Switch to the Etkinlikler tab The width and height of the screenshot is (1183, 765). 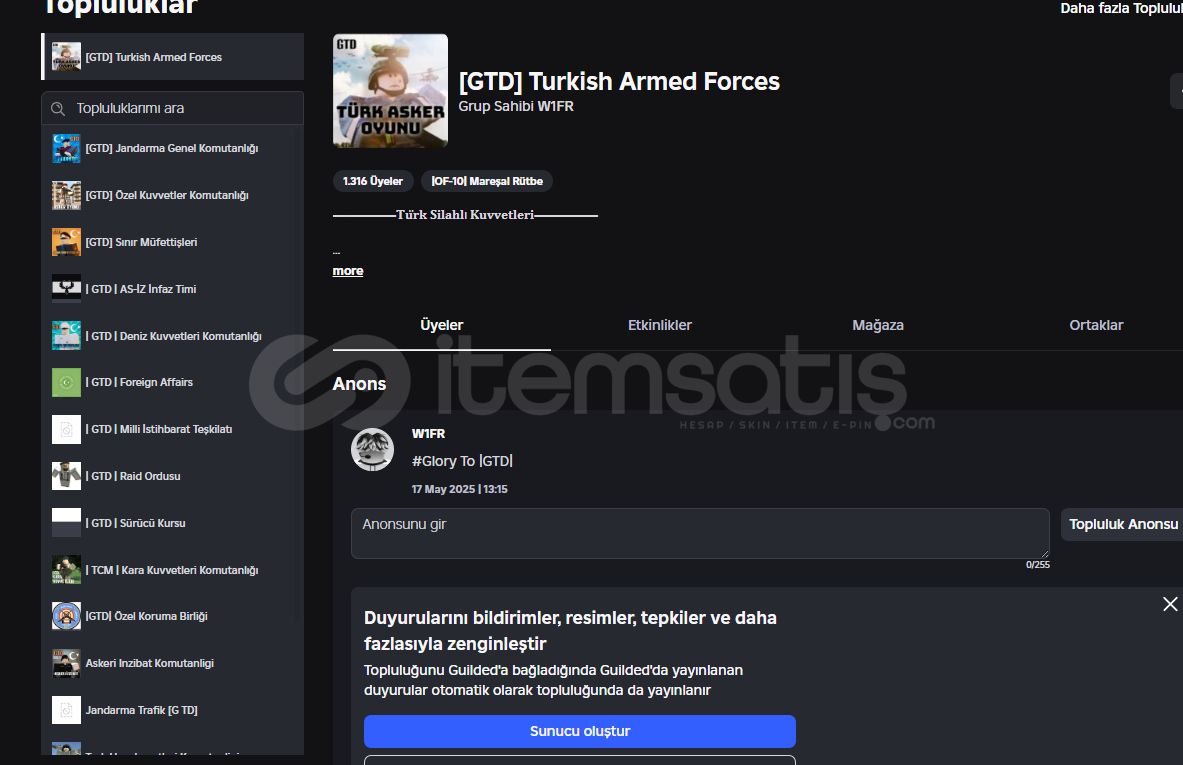point(660,325)
